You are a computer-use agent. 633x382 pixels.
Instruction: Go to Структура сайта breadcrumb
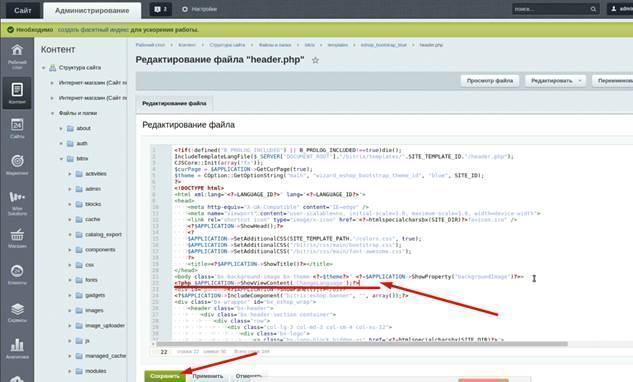coord(227,45)
